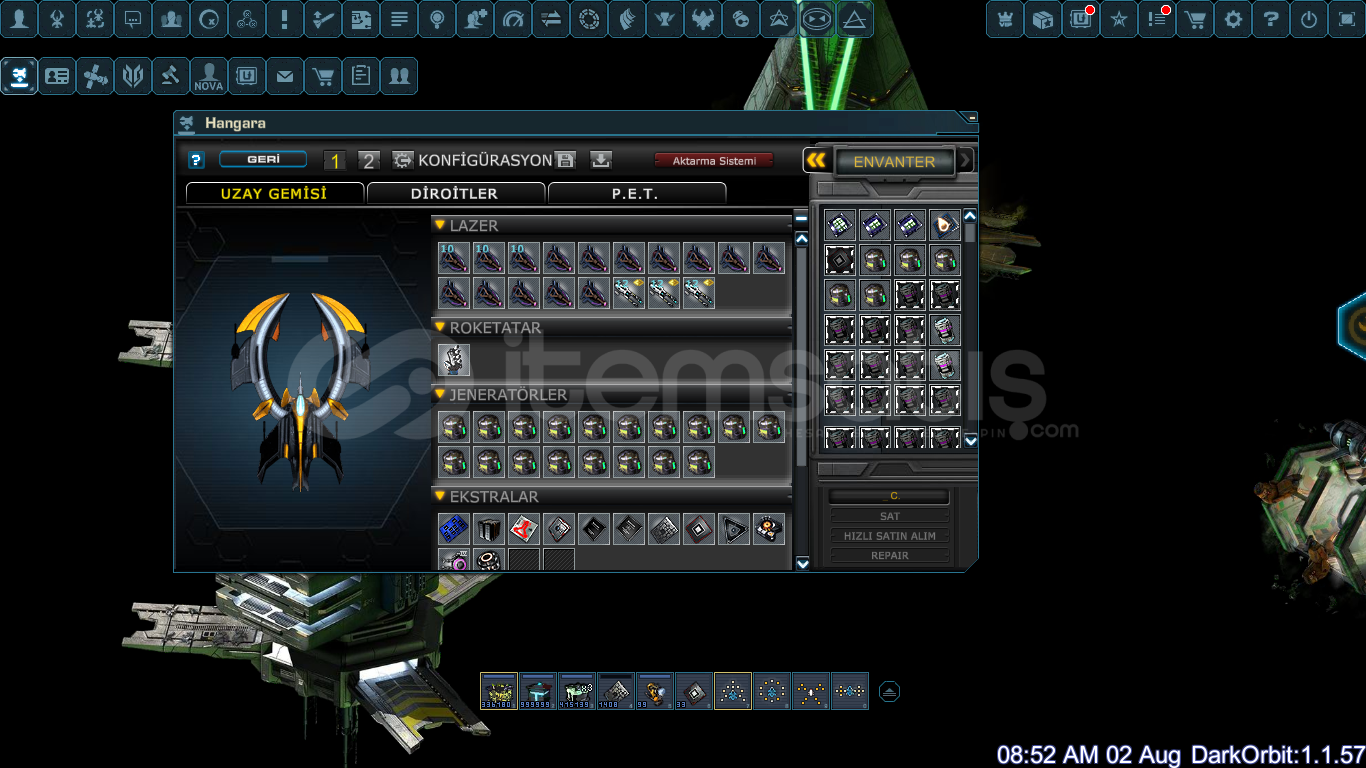Switch to the UZAY GEMİSİ tab
The height and width of the screenshot is (768, 1366).
click(275, 193)
